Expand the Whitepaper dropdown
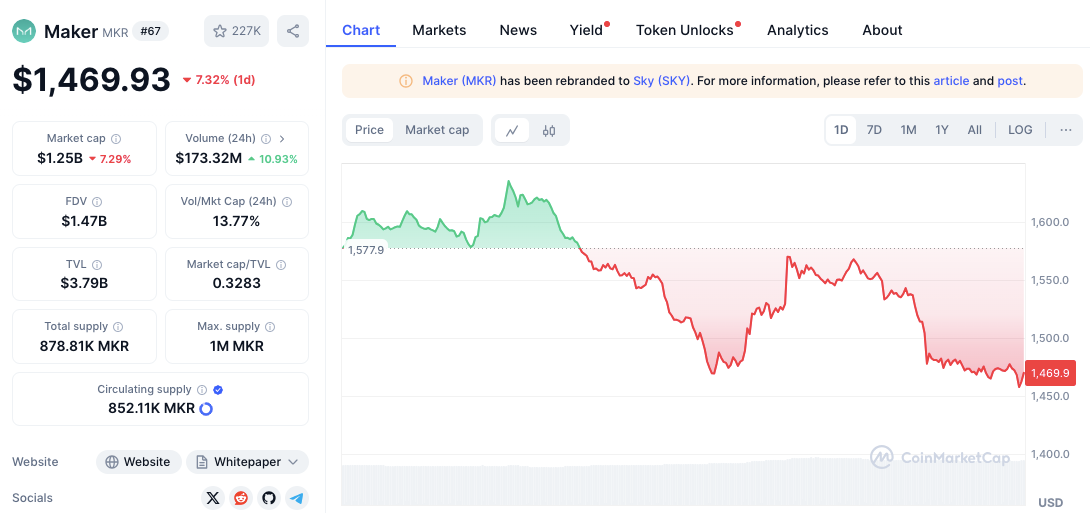Viewport: 1090px width, 513px height. [x=247, y=462]
